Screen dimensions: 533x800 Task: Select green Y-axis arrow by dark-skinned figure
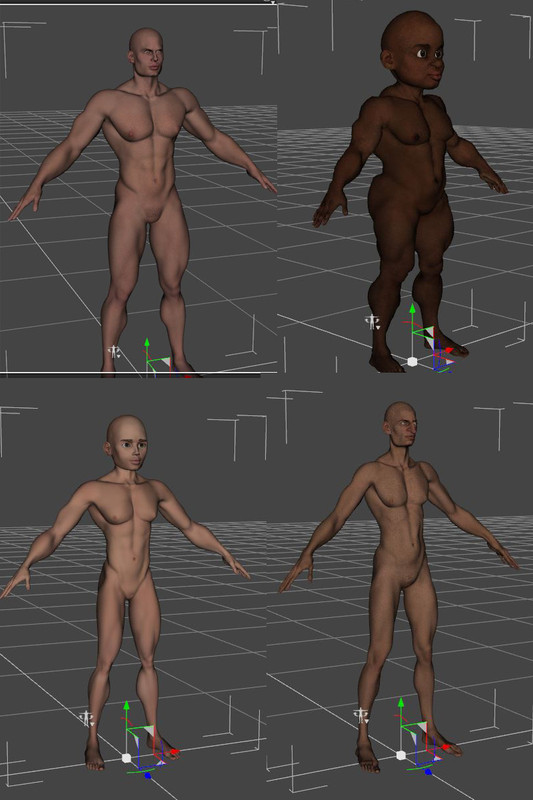[412, 309]
